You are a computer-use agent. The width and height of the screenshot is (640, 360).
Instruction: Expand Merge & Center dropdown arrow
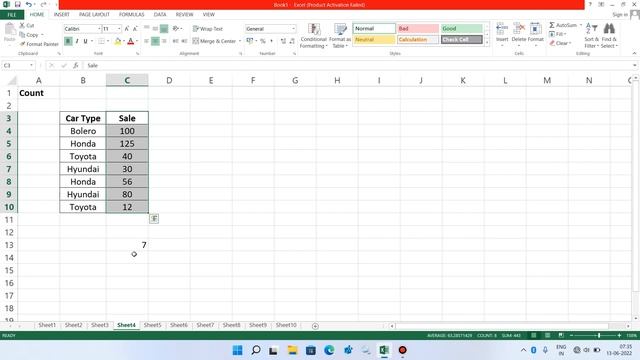240,41
